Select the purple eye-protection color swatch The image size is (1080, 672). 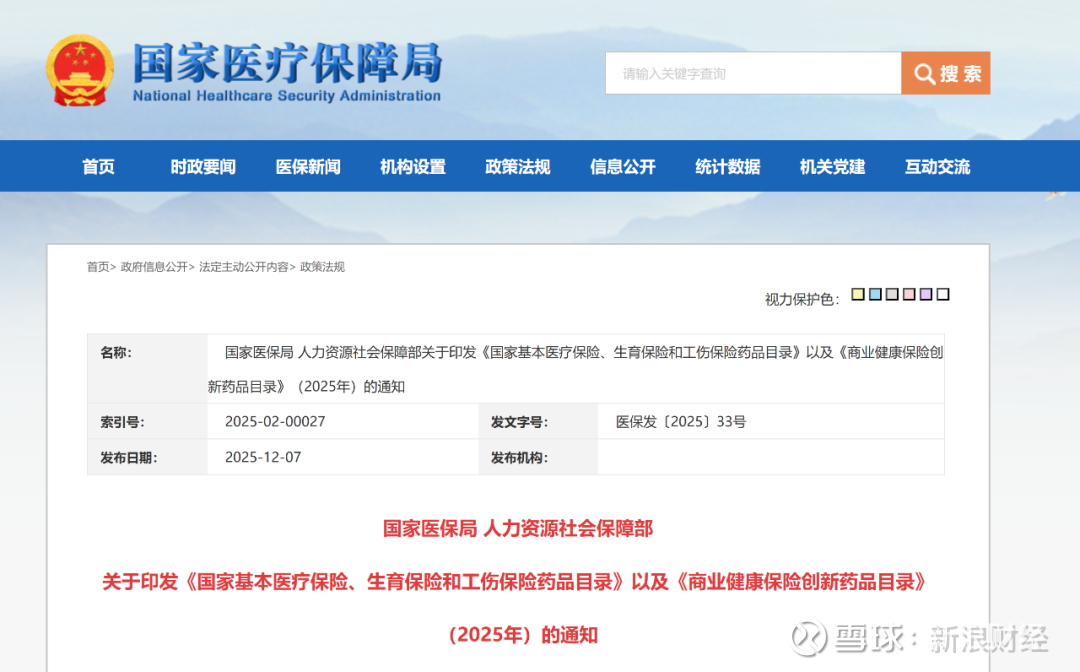[x=926, y=294]
